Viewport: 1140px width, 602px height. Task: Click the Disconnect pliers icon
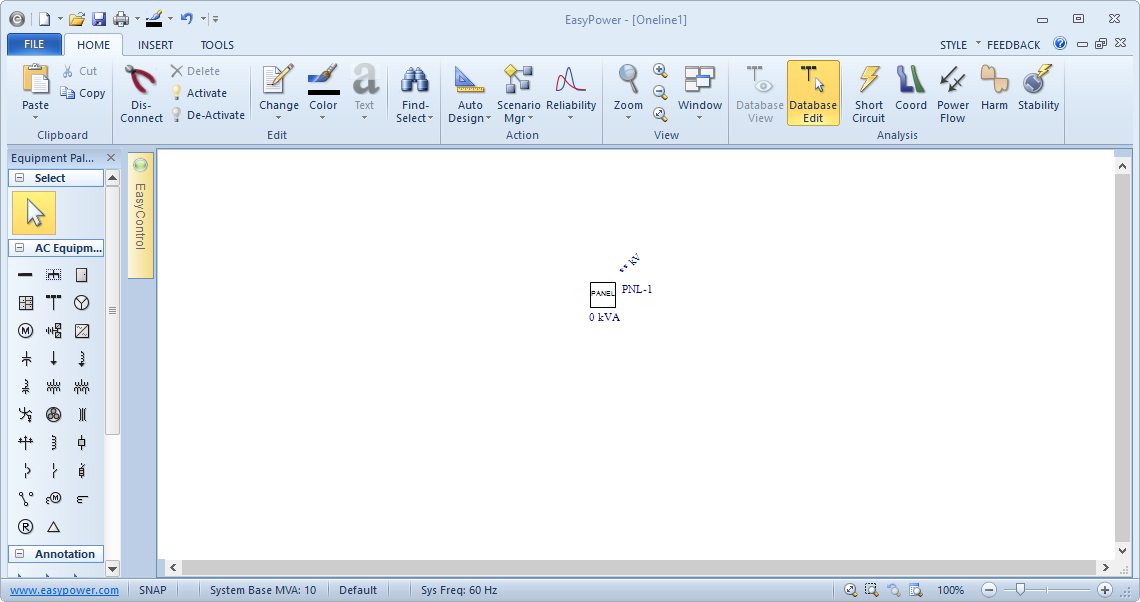click(141, 92)
